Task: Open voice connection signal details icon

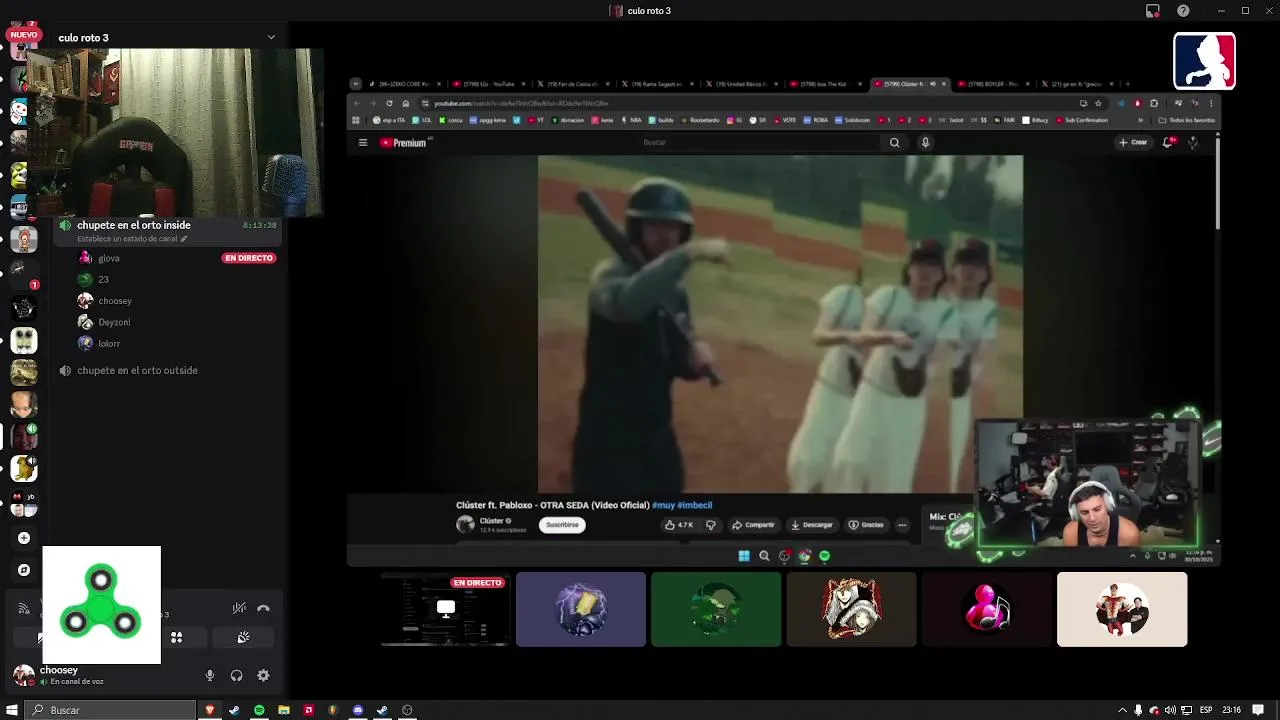Action: coord(24,608)
